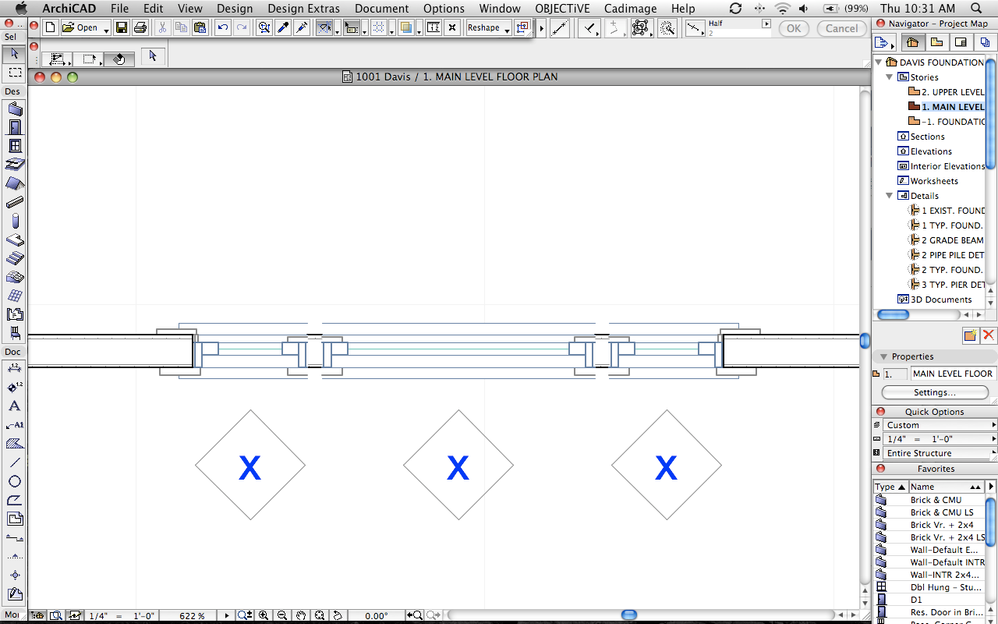Choose the Column tool
This screenshot has height=624, width=998.
(15, 221)
